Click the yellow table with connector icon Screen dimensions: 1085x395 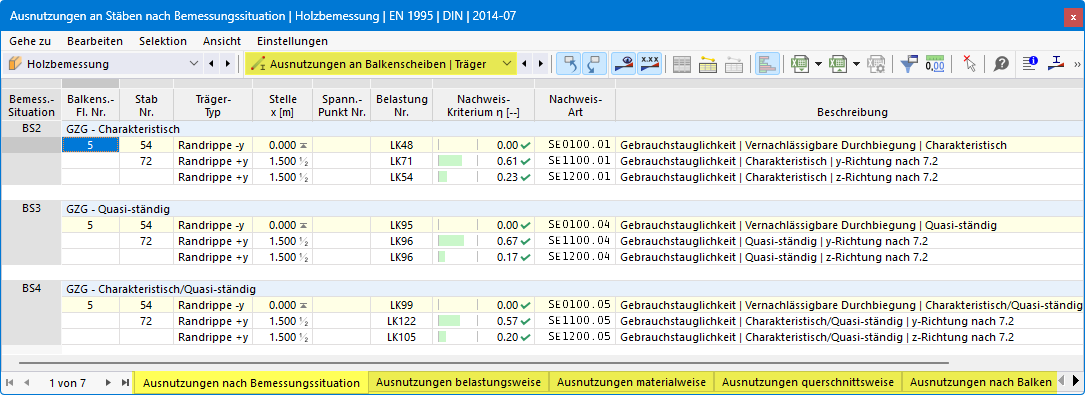tap(707, 64)
